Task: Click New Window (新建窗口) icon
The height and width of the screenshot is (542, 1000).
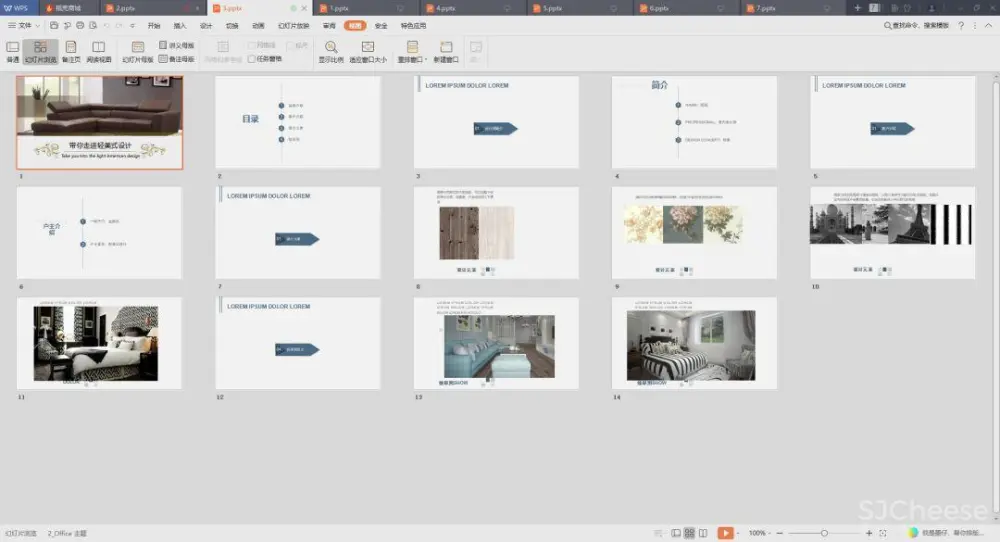Action: pyautogui.click(x=446, y=51)
